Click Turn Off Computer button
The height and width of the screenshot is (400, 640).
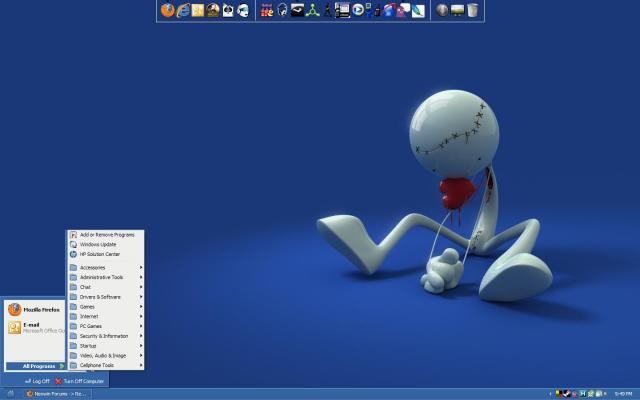pyautogui.click(x=80, y=381)
